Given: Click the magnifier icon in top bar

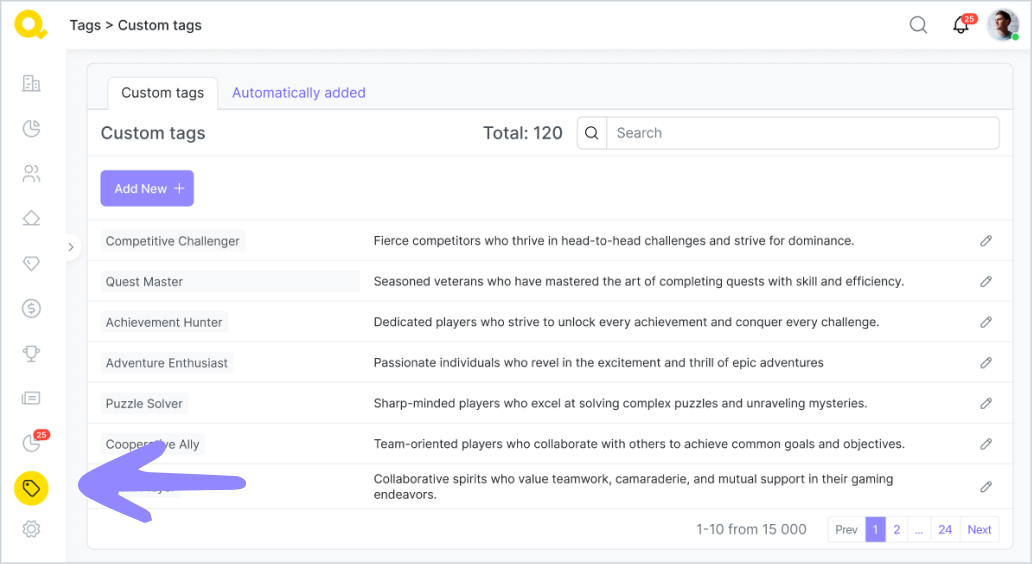Looking at the screenshot, I should pos(918,26).
